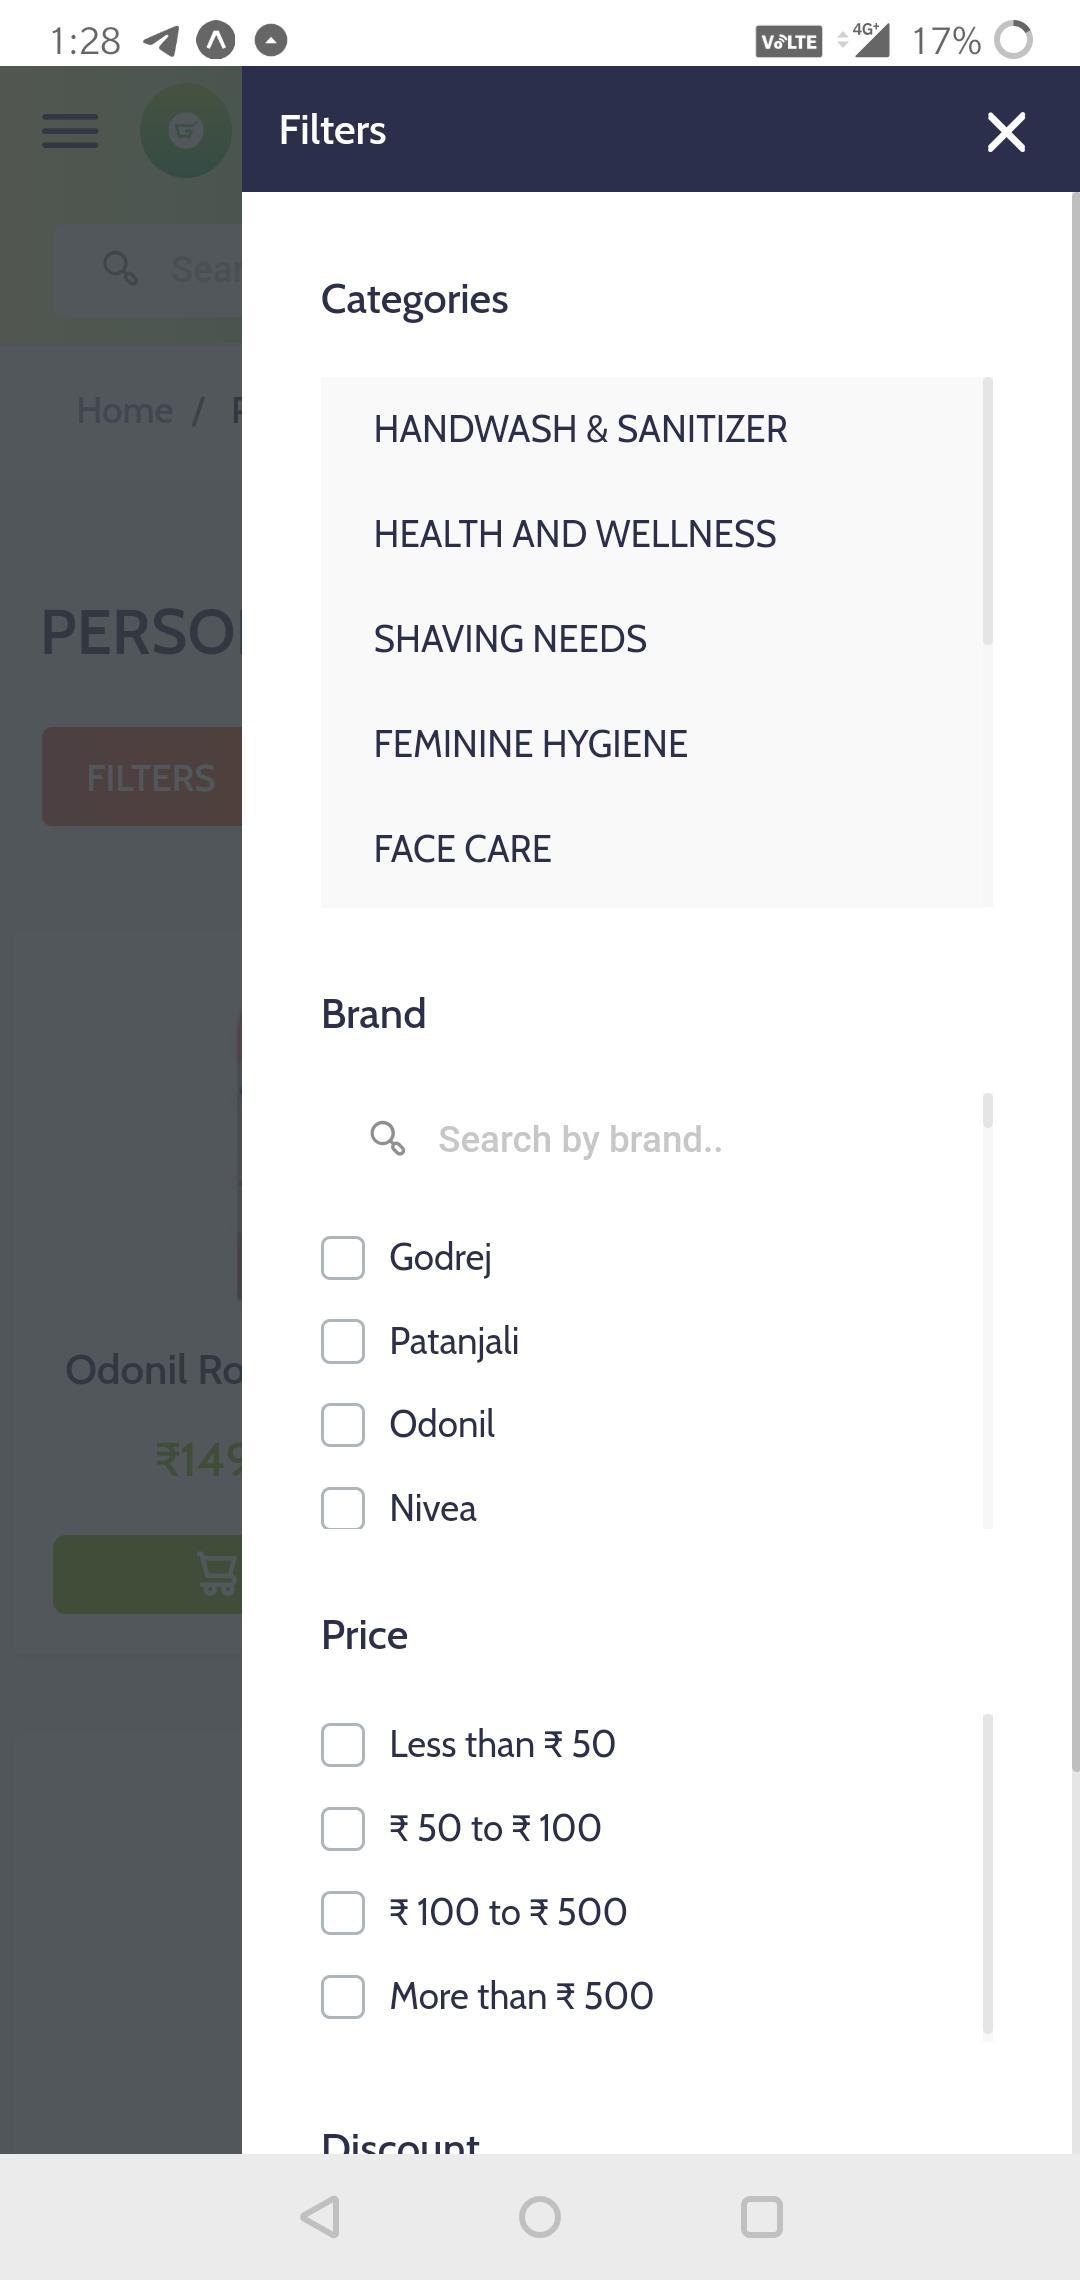
Task: Select ₹ 100 to ₹ 500 price range
Action: [x=343, y=1912]
